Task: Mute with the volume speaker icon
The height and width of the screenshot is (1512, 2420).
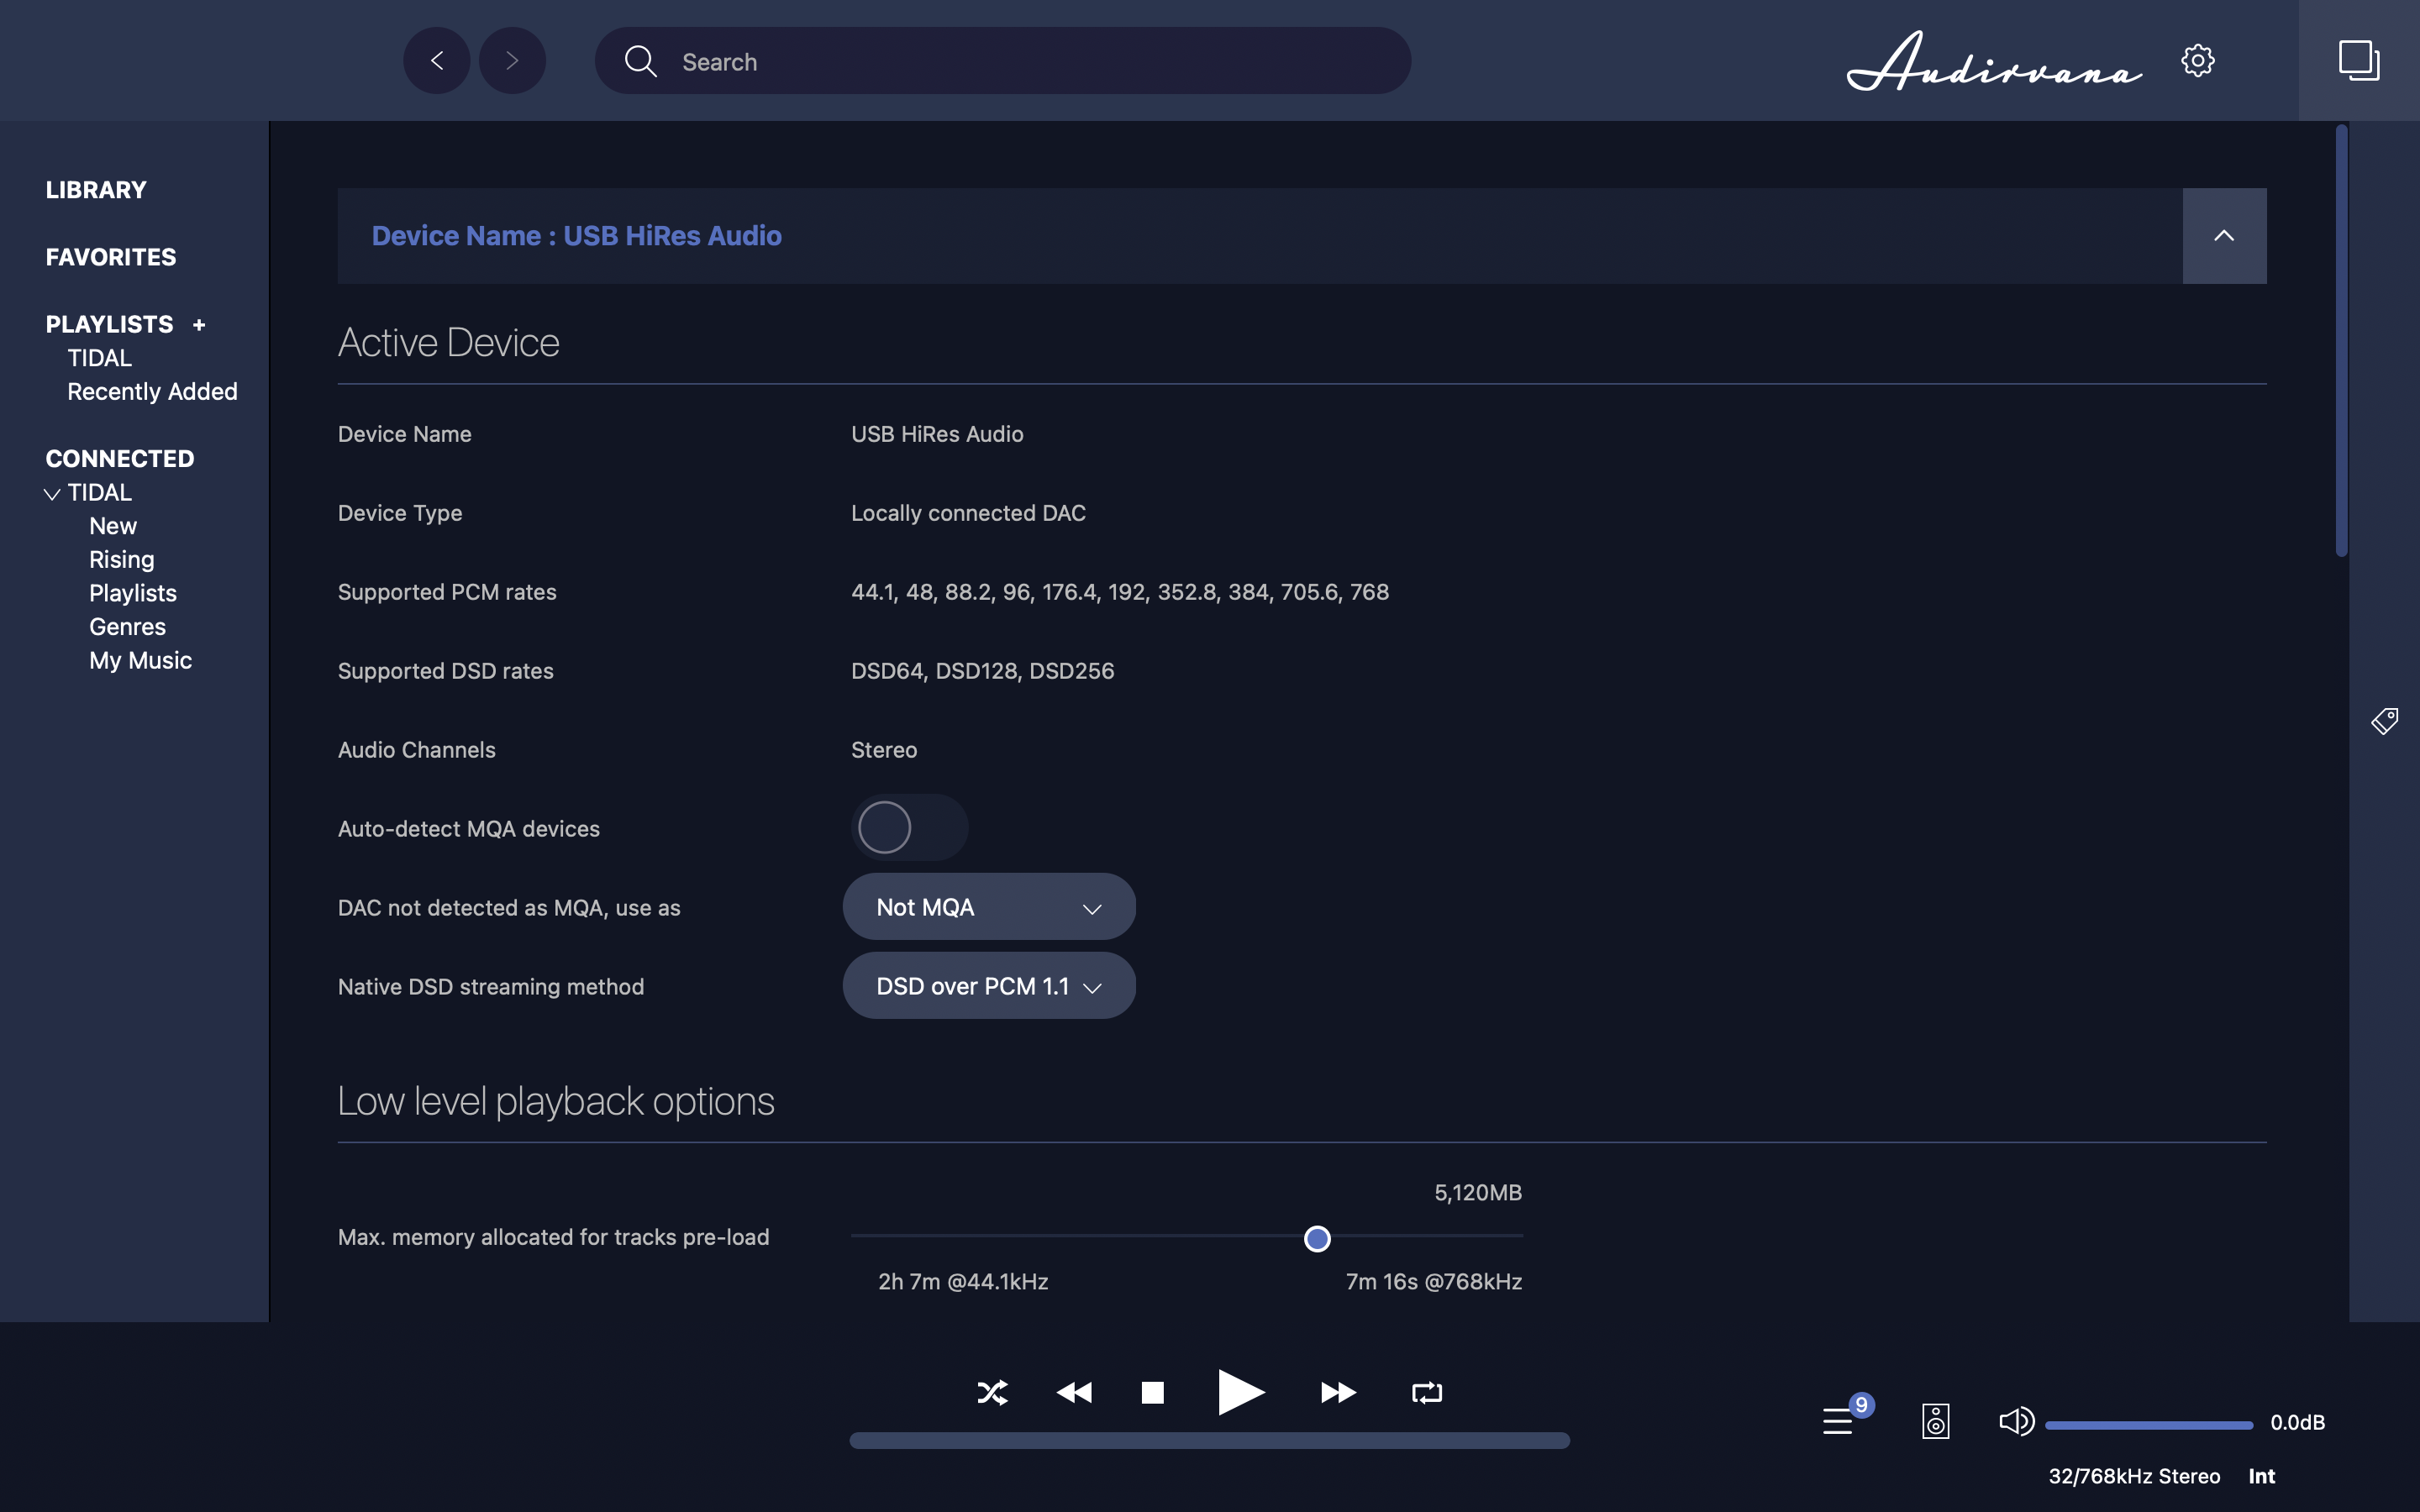Action: 2015,1421
